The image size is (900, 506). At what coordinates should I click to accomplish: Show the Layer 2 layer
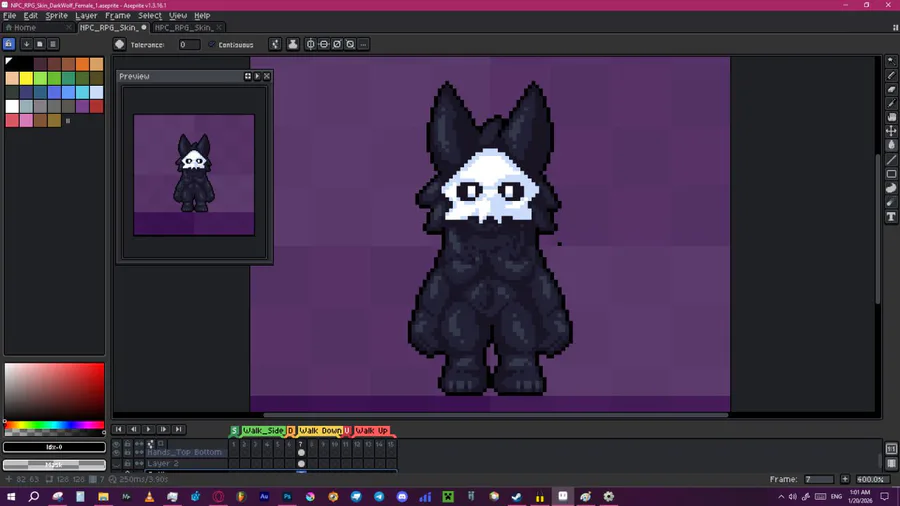[x=117, y=463]
